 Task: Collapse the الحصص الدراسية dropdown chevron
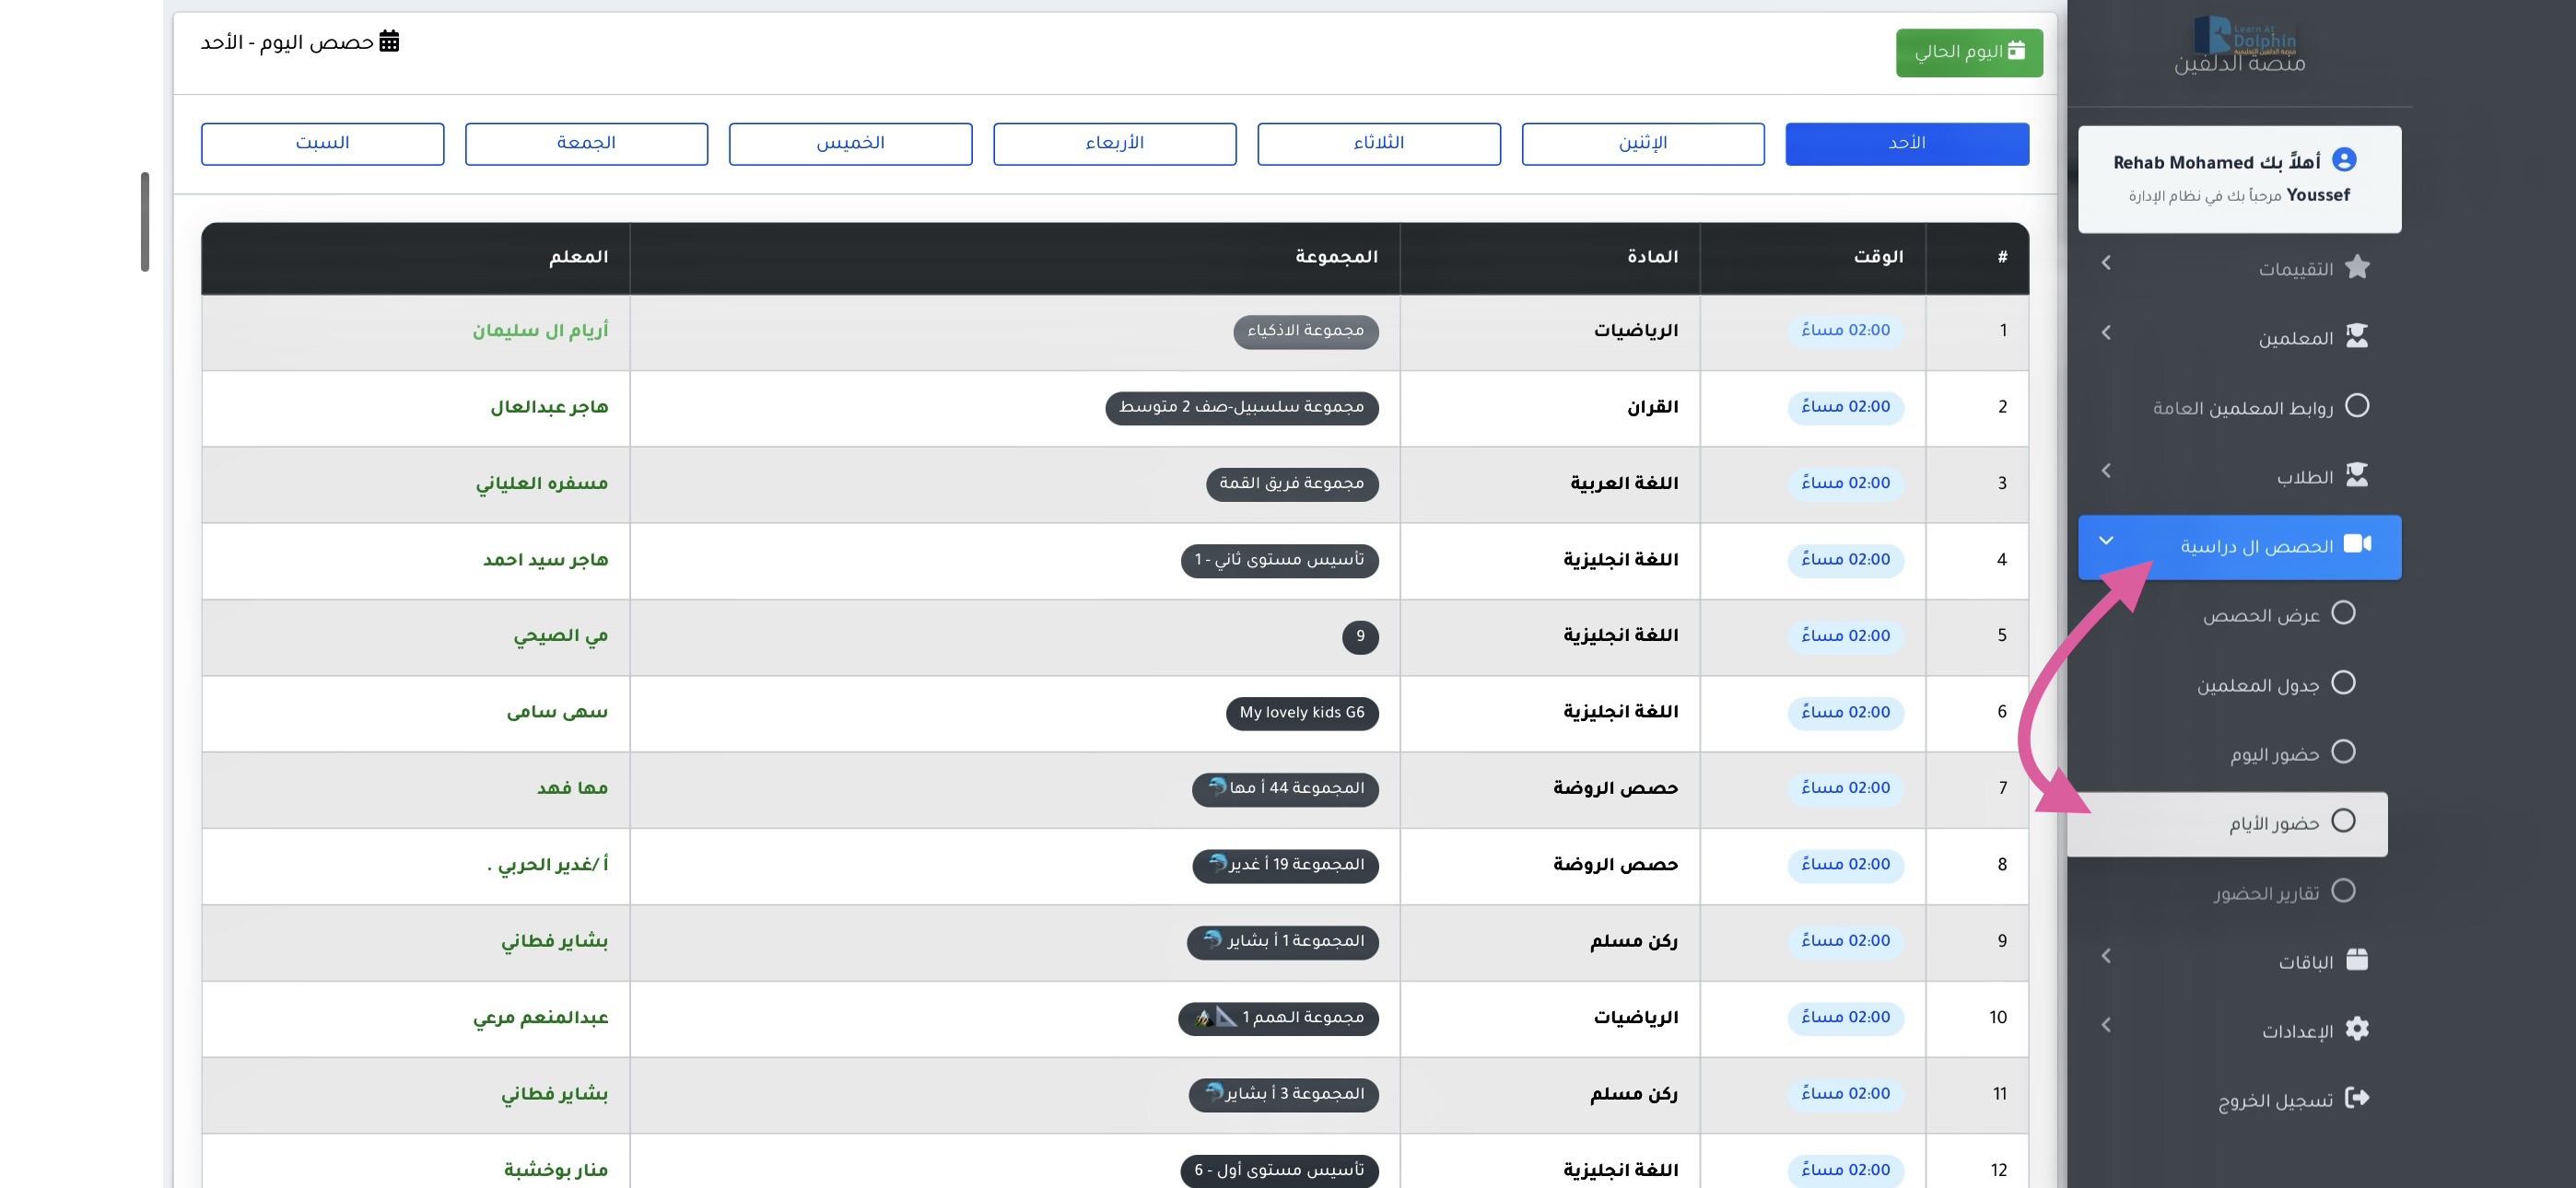pos(2106,541)
